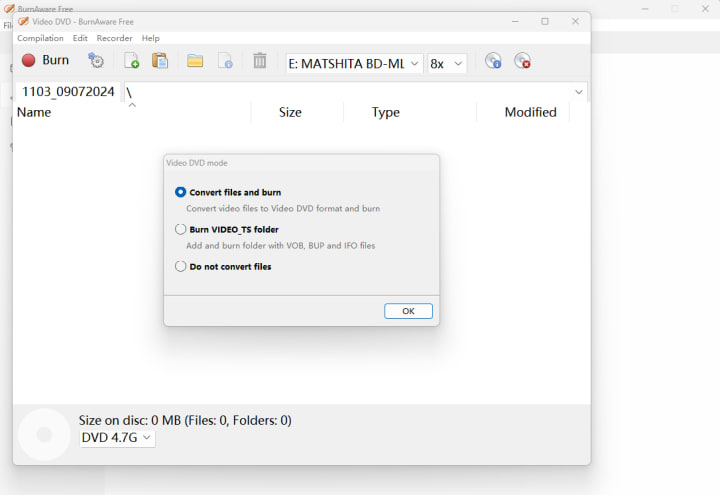Delete selection with trash can icon
This screenshot has width=720, height=495.
pyautogui.click(x=260, y=60)
